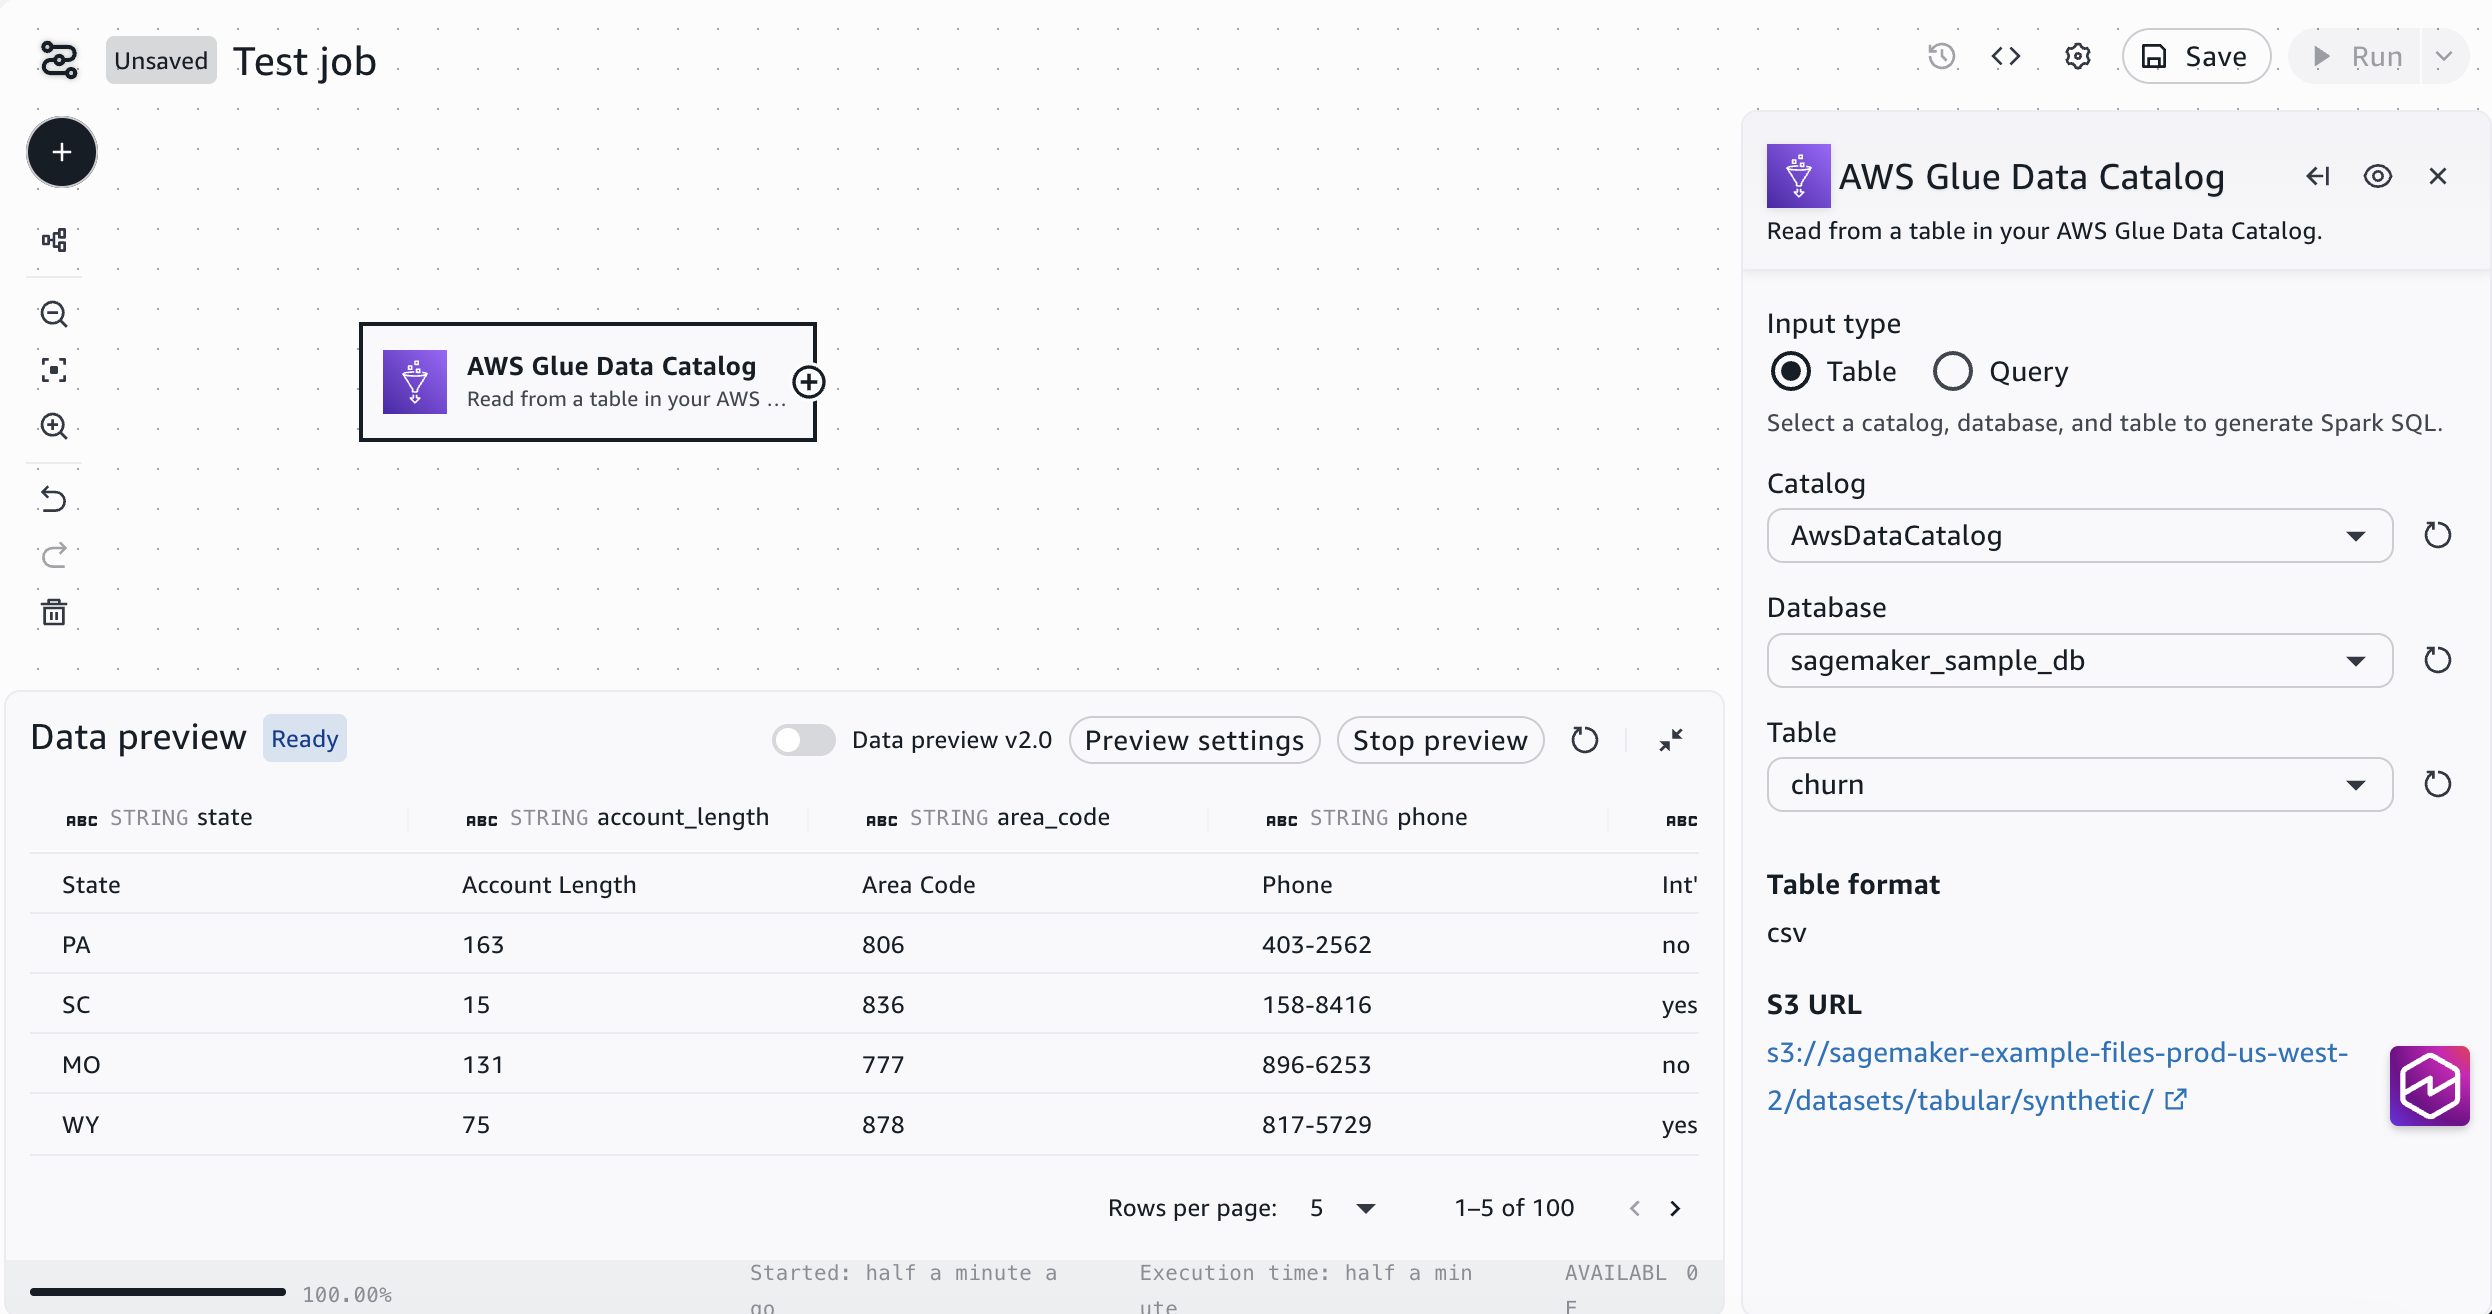The image size is (2492, 1314).
Task: Toggle preview eye icon in panel header
Action: click(x=2378, y=176)
